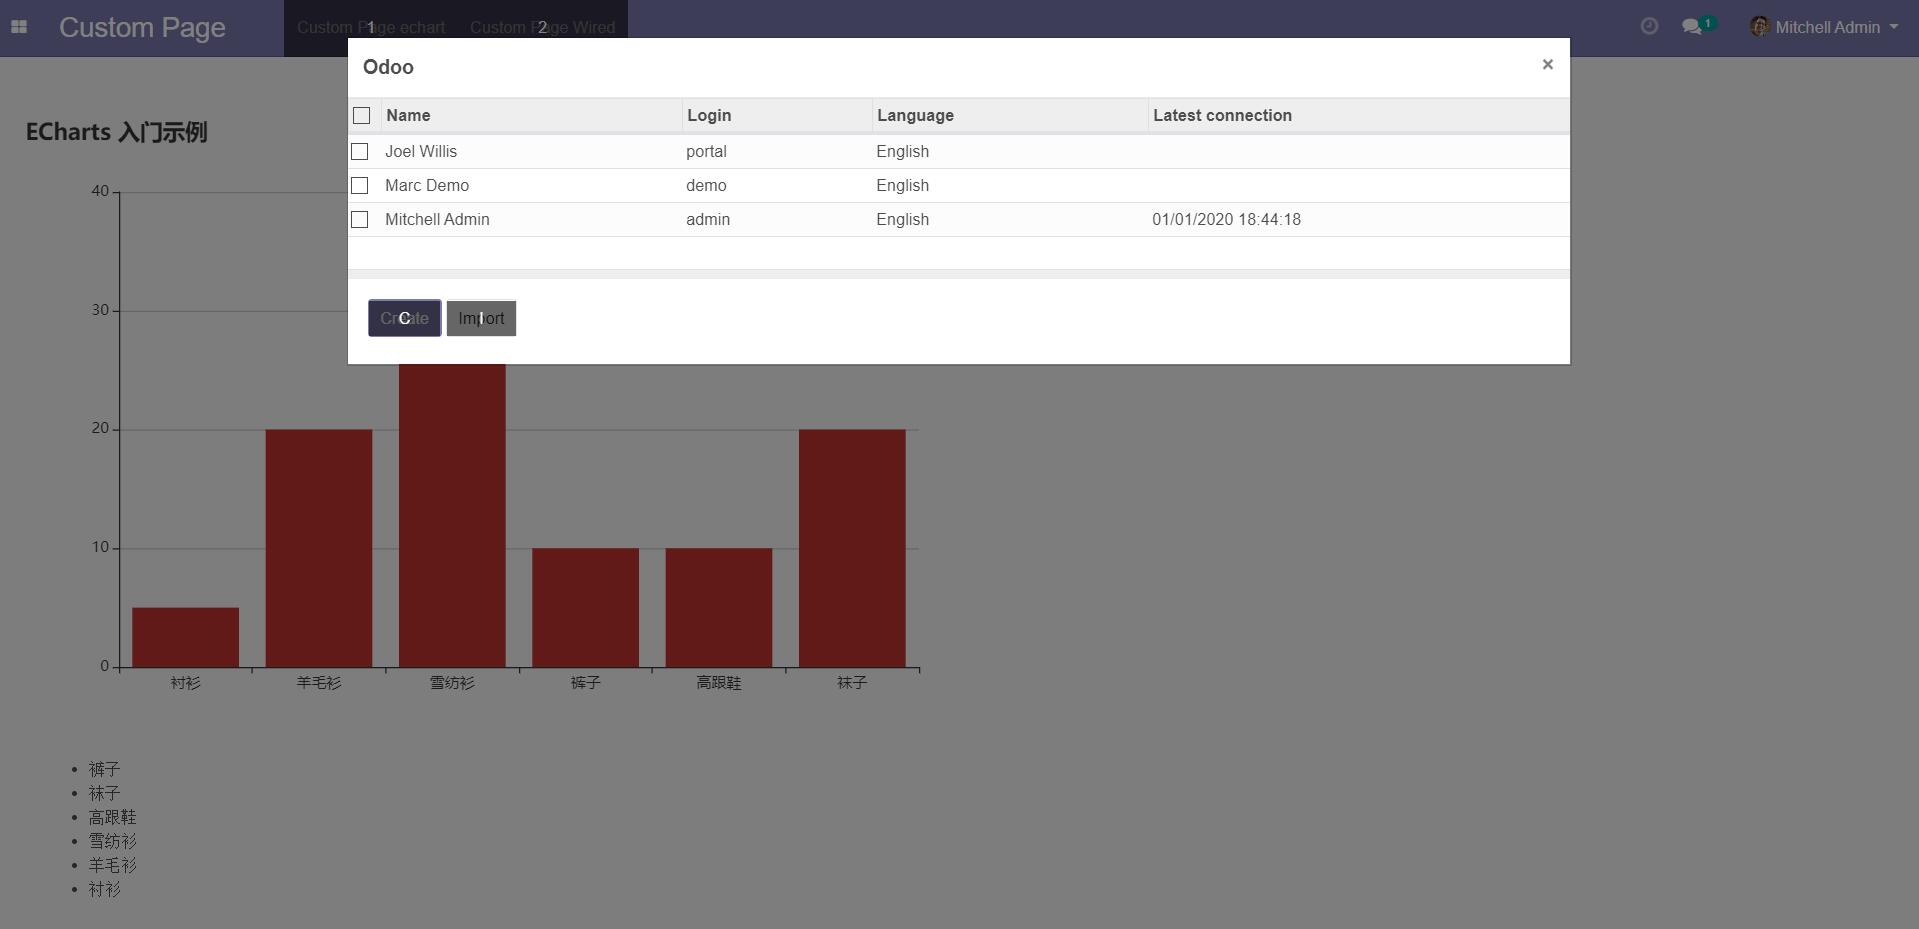Click Mitchell Admin's avatar picture

pyautogui.click(x=1760, y=27)
